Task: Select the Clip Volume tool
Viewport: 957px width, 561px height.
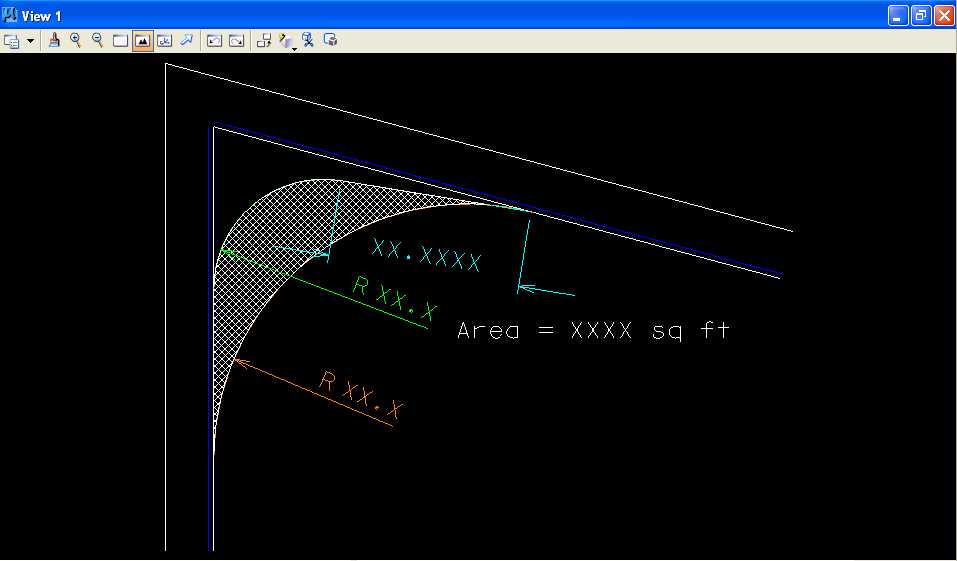Action: [x=309, y=41]
